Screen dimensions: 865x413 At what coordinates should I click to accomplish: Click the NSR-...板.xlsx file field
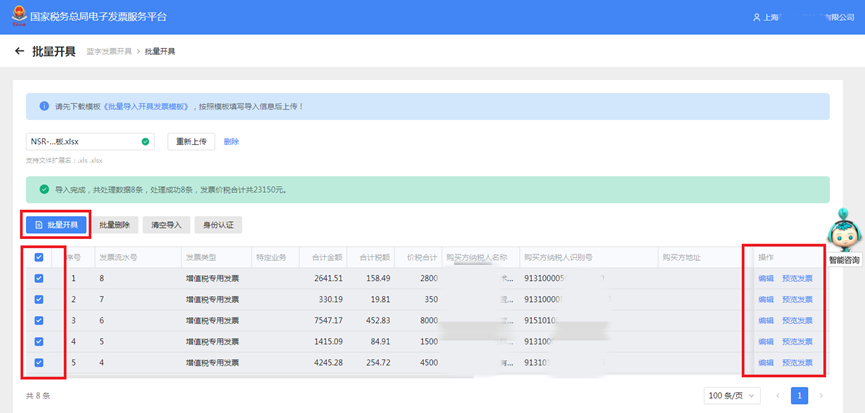point(90,142)
